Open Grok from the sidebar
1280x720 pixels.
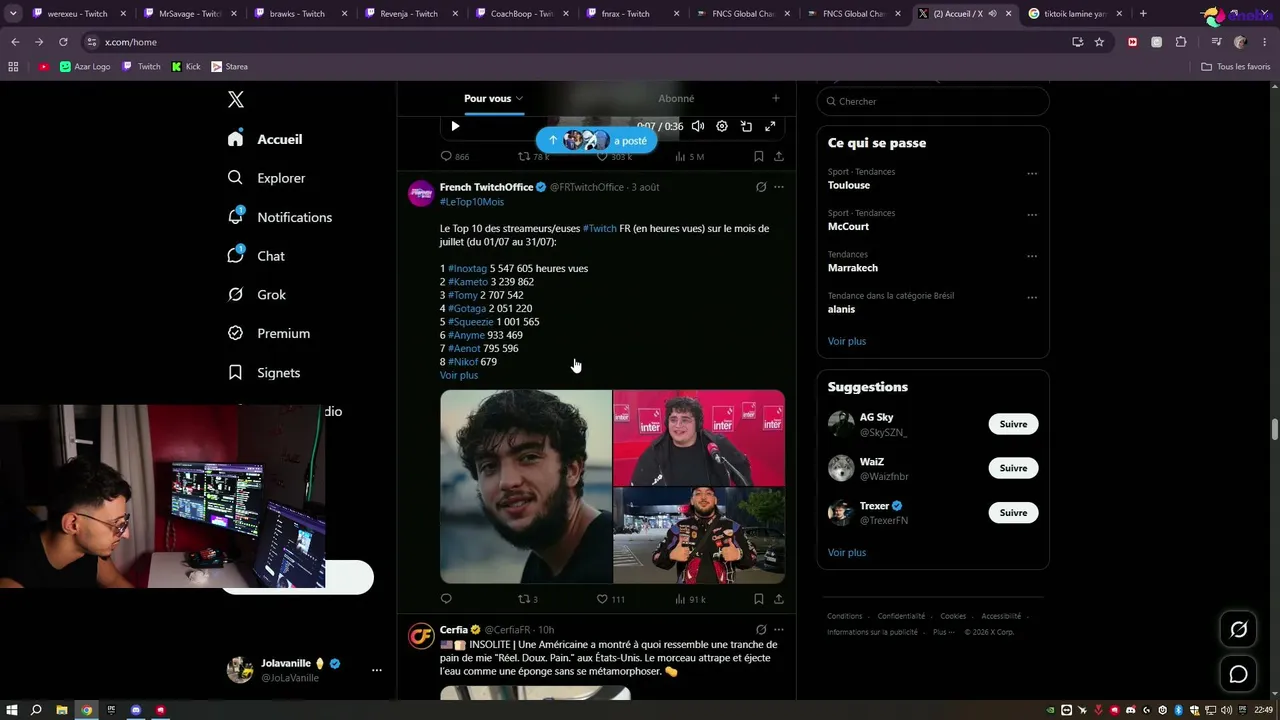click(x=257, y=295)
